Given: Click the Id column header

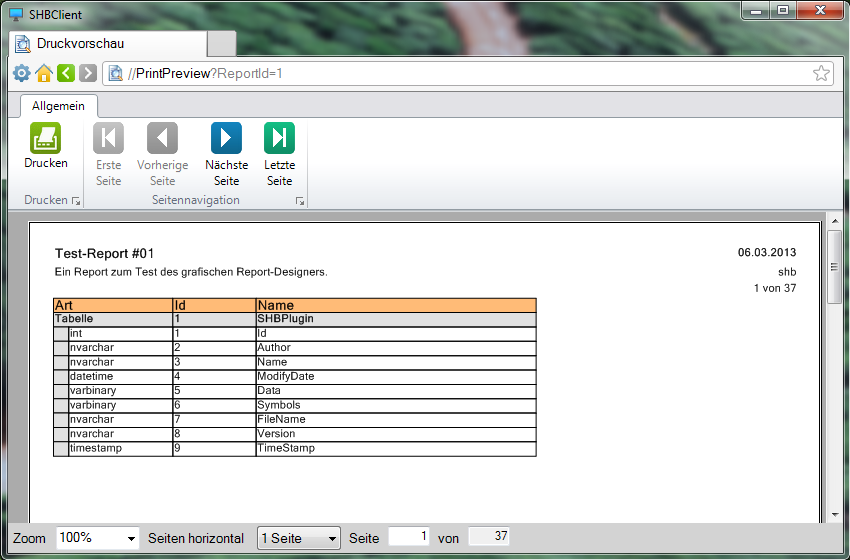Looking at the screenshot, I should click(x=214, y=305).
